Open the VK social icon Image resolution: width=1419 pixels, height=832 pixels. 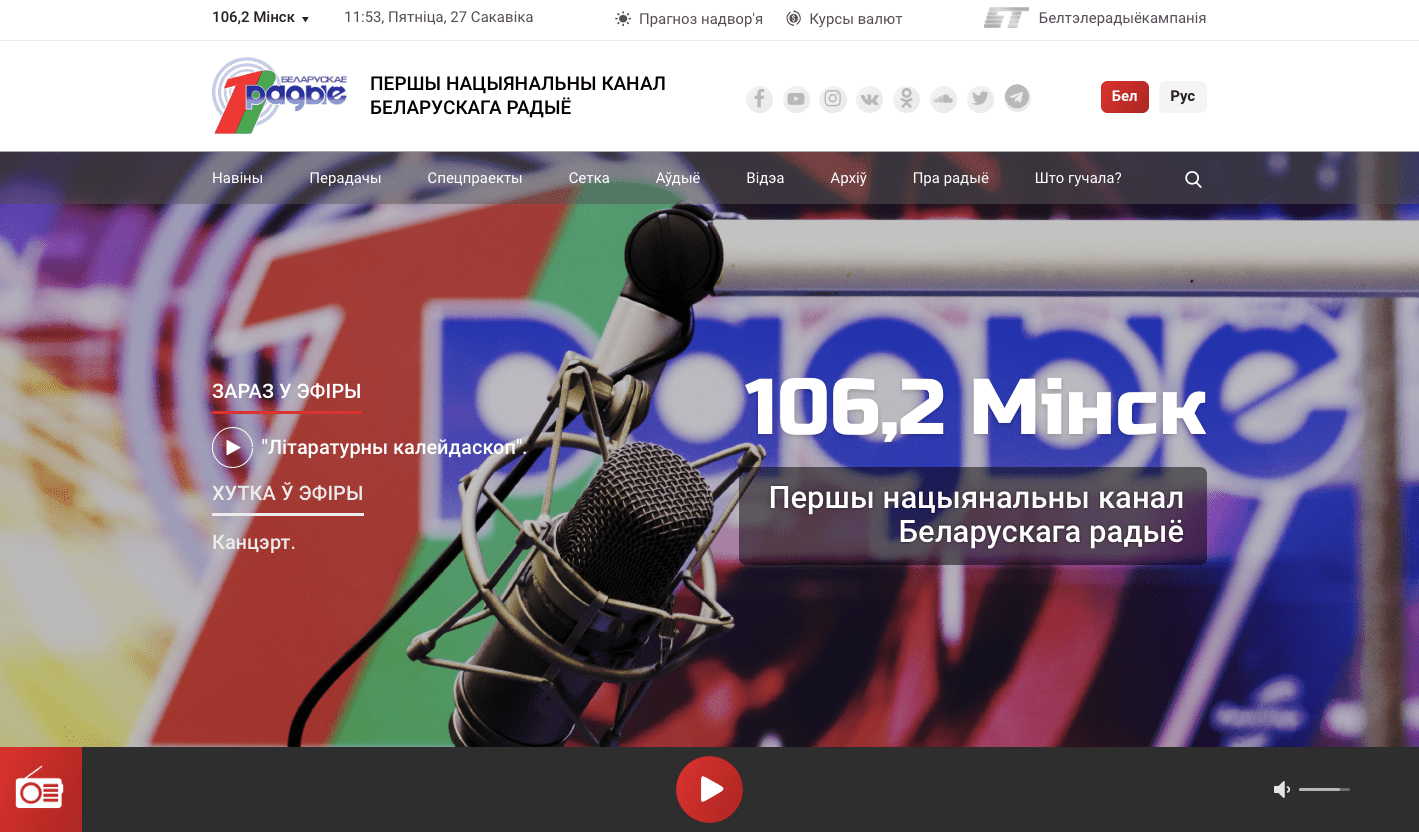coord(870,99)
